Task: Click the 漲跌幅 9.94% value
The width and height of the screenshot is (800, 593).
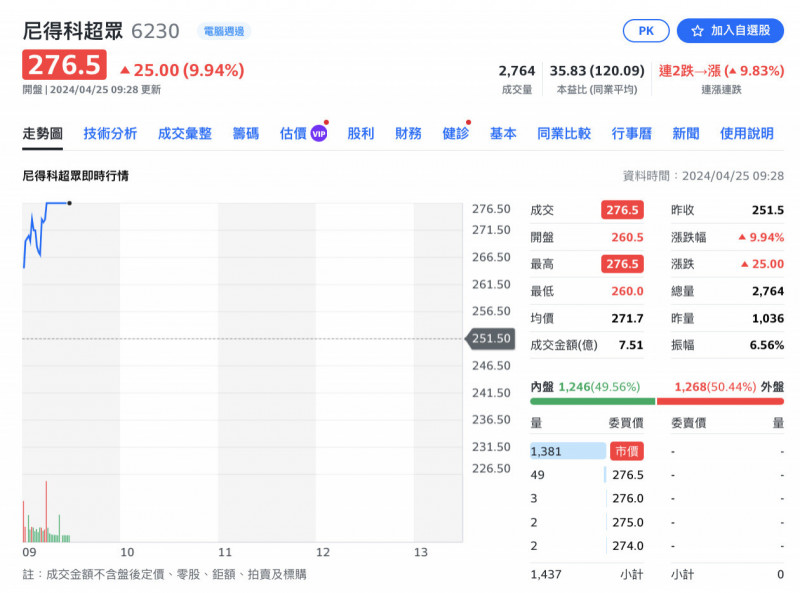Action: pos(761,237)
